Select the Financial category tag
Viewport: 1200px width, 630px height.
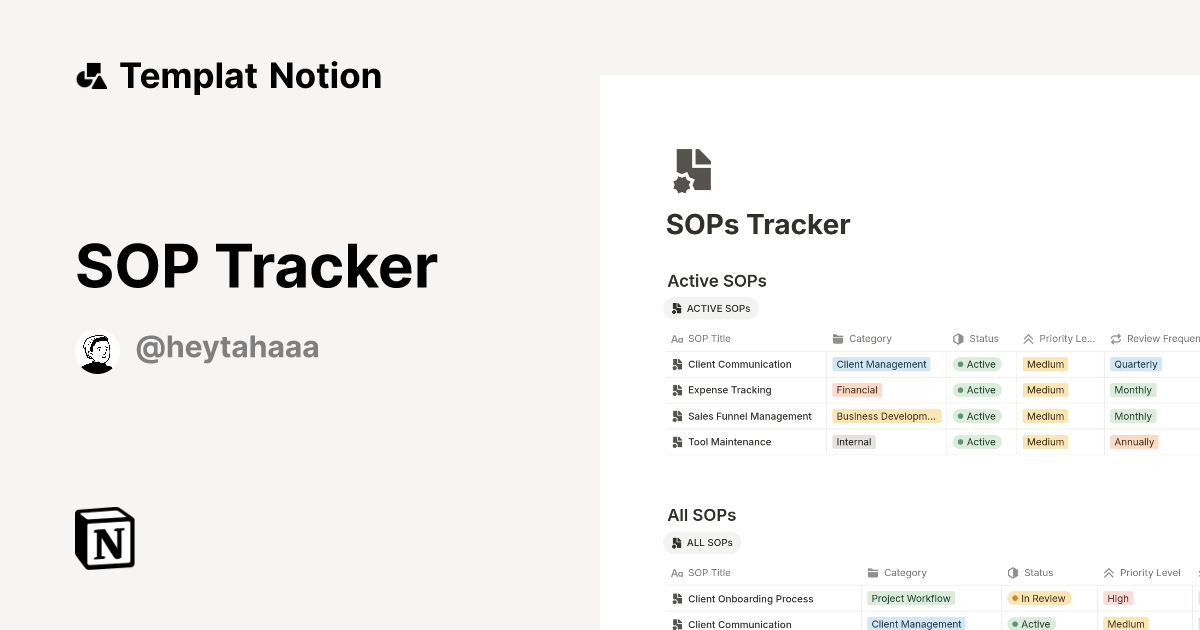pos(856,390)
